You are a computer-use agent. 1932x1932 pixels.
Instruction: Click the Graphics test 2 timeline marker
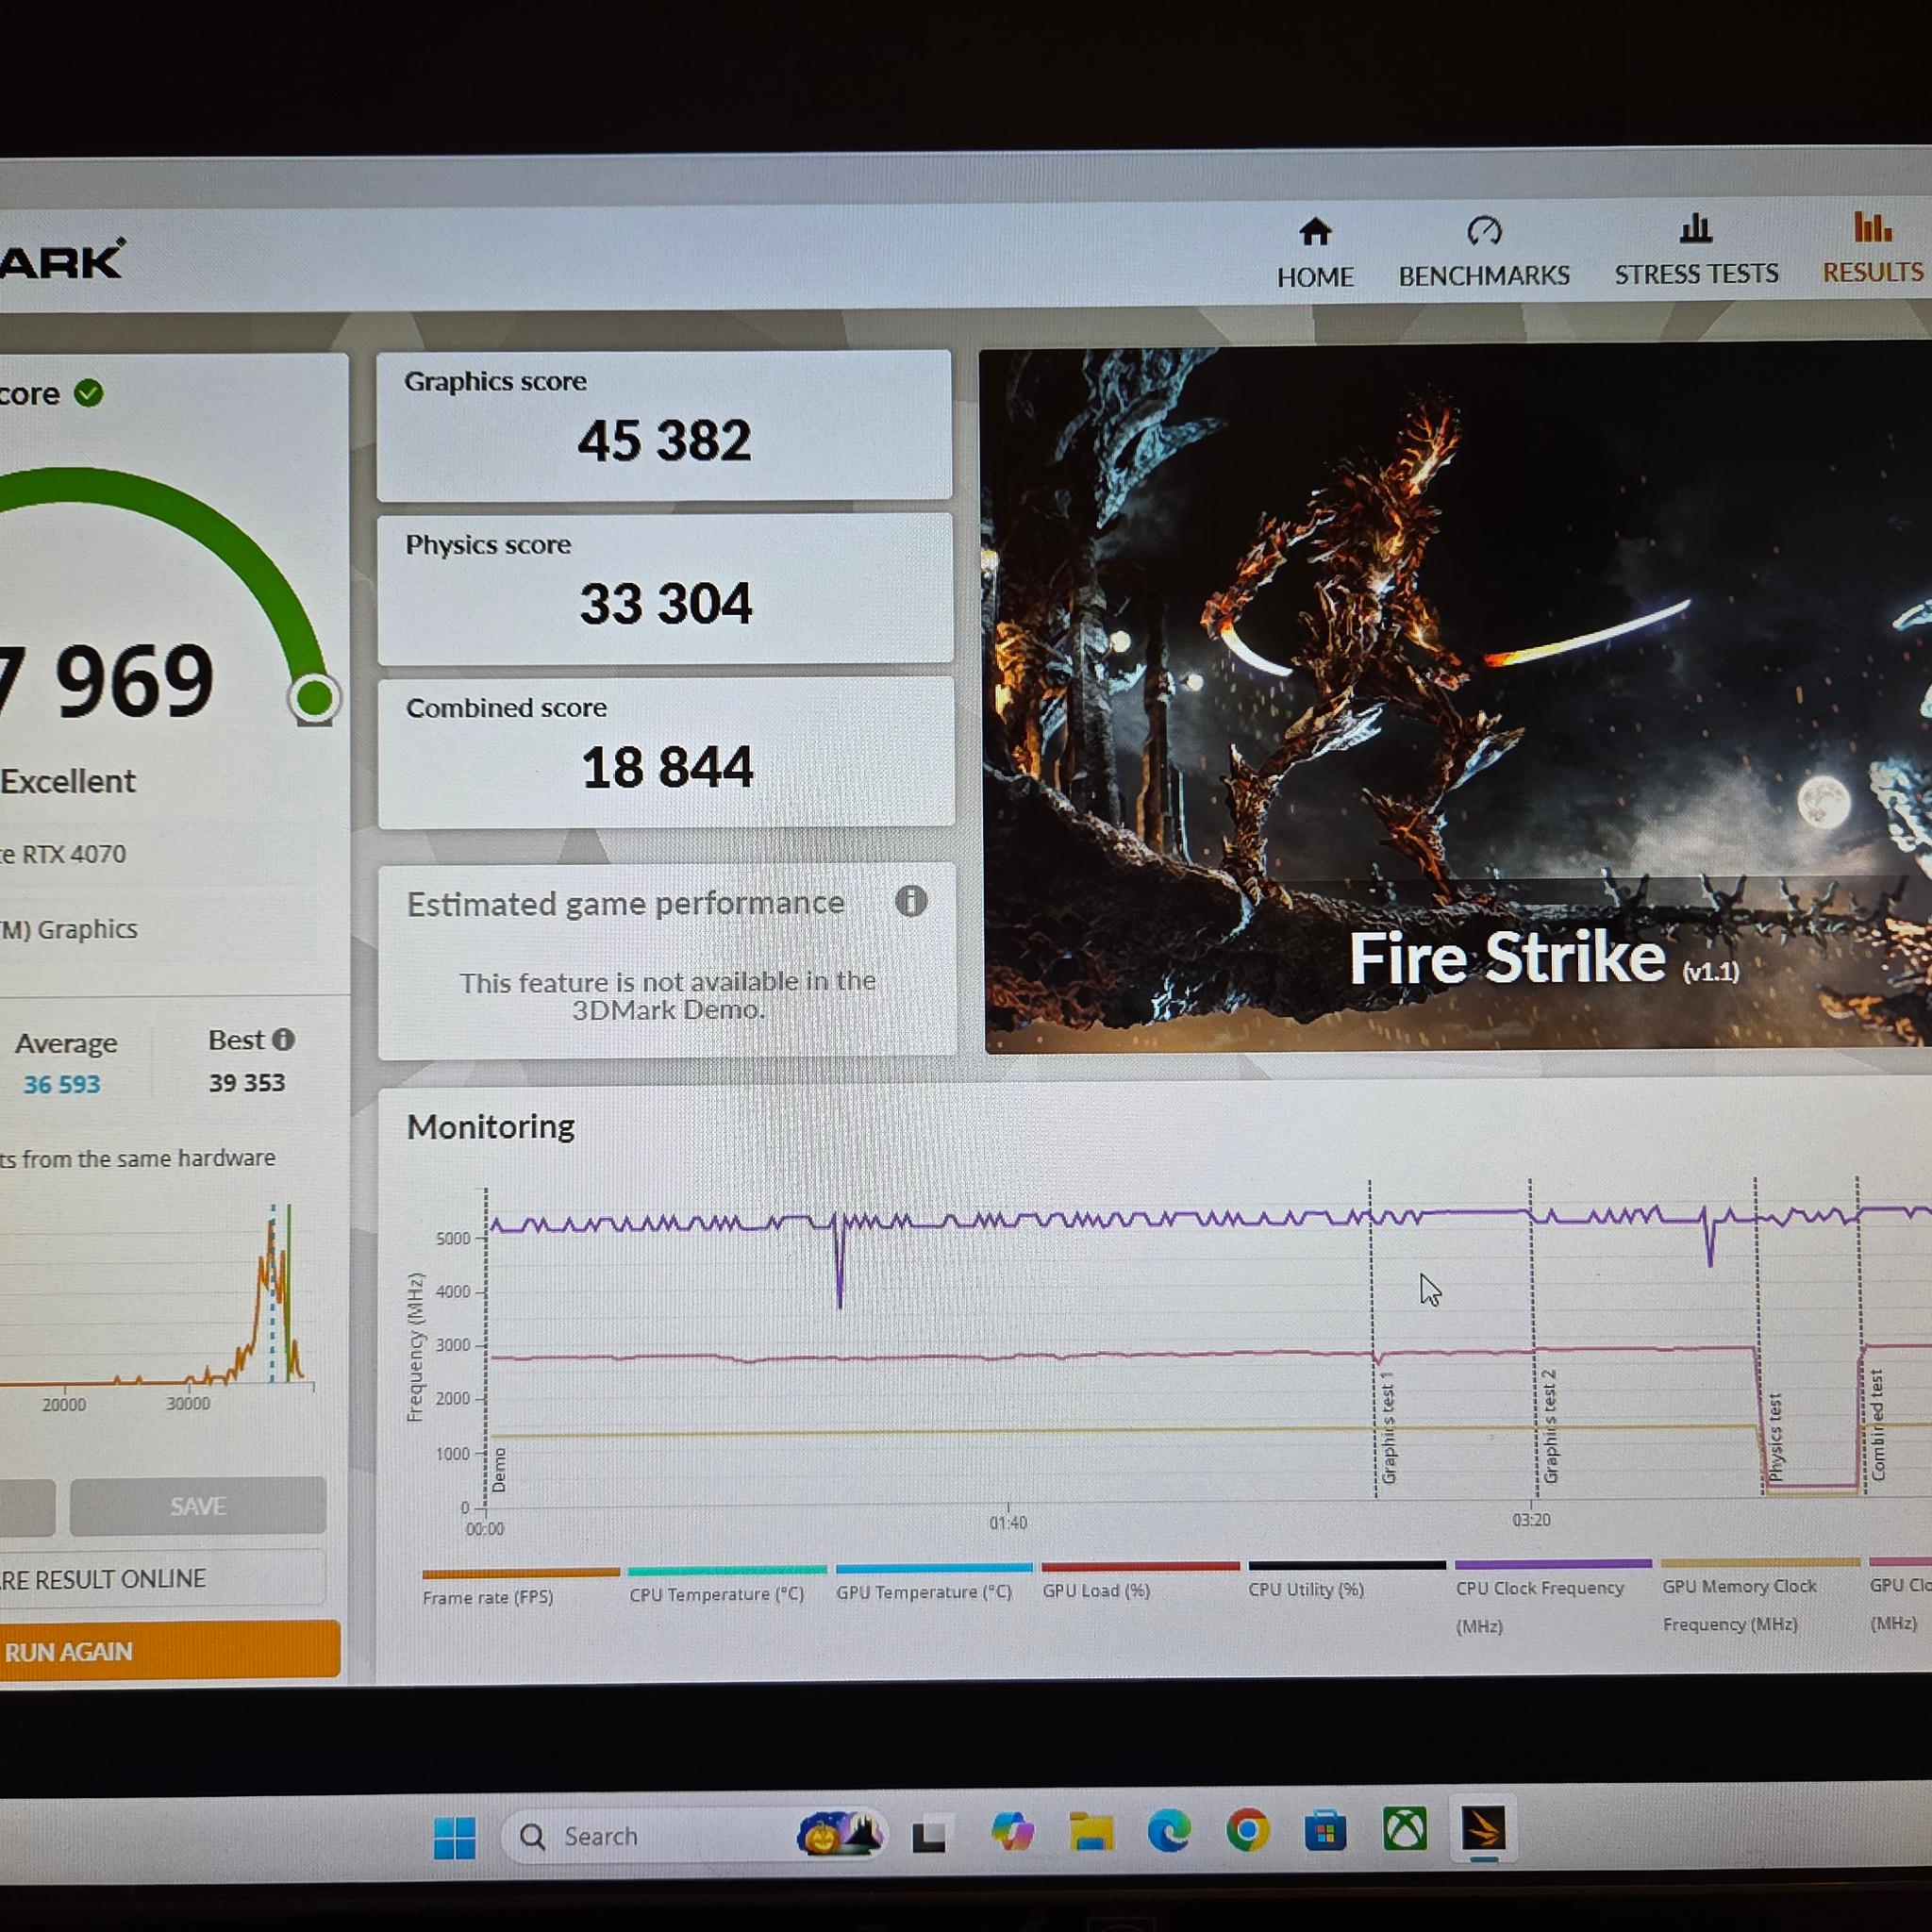point(1549,1426)
